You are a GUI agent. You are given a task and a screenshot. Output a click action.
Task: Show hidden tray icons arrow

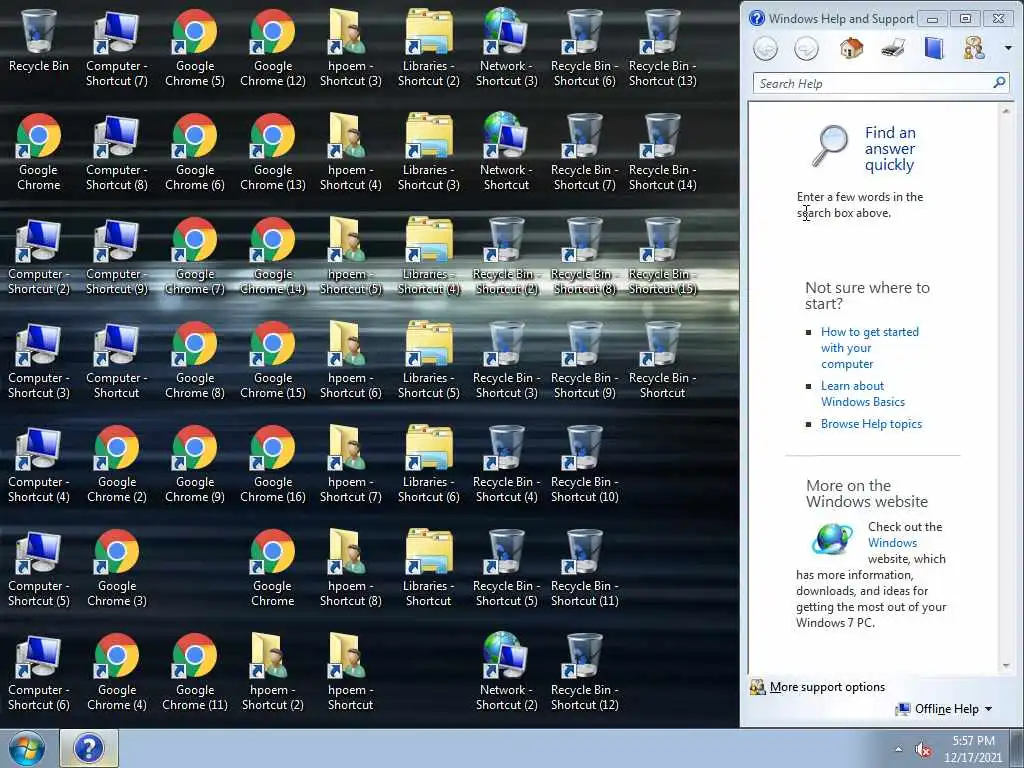899,750
